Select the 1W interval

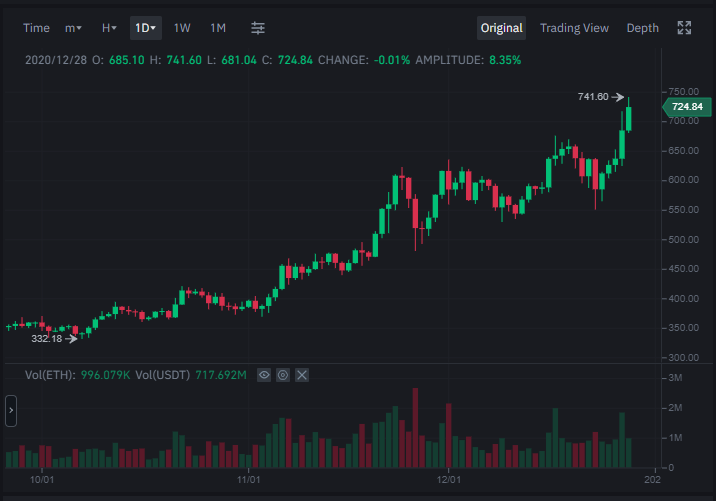182,28
